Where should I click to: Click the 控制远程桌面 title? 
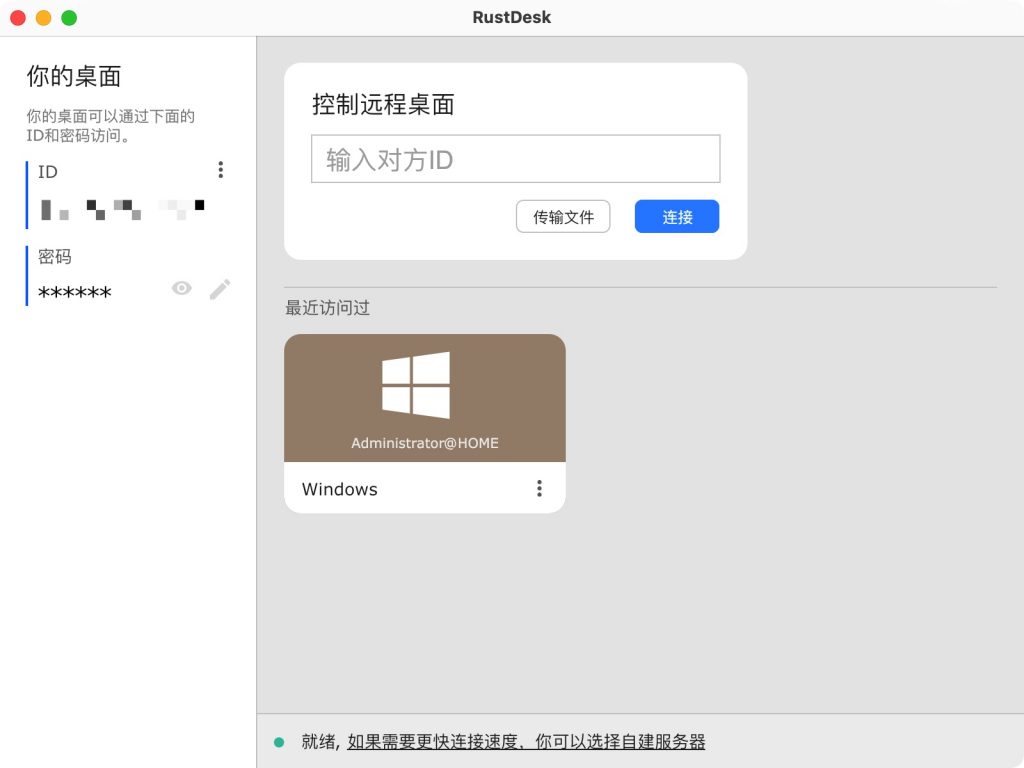(x=383, y=104)
